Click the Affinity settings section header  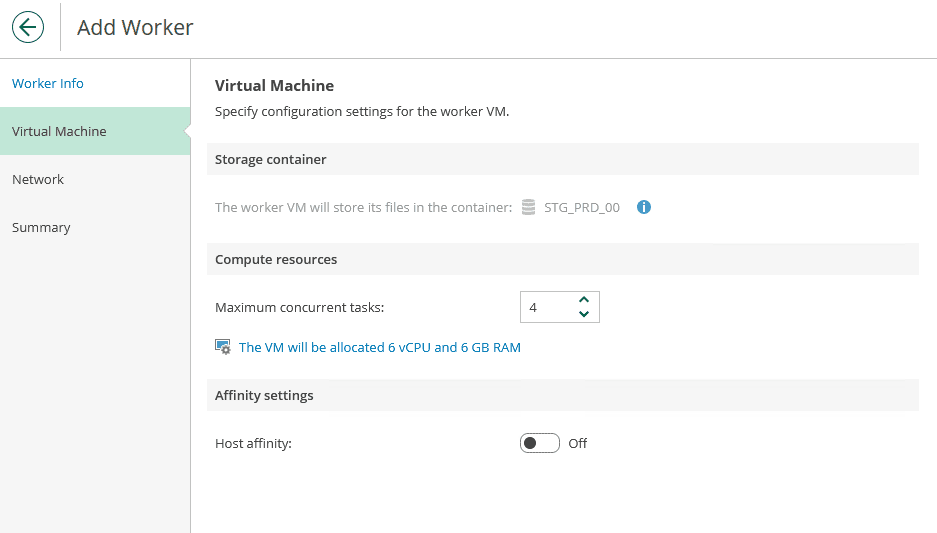[x=264, y=395]
